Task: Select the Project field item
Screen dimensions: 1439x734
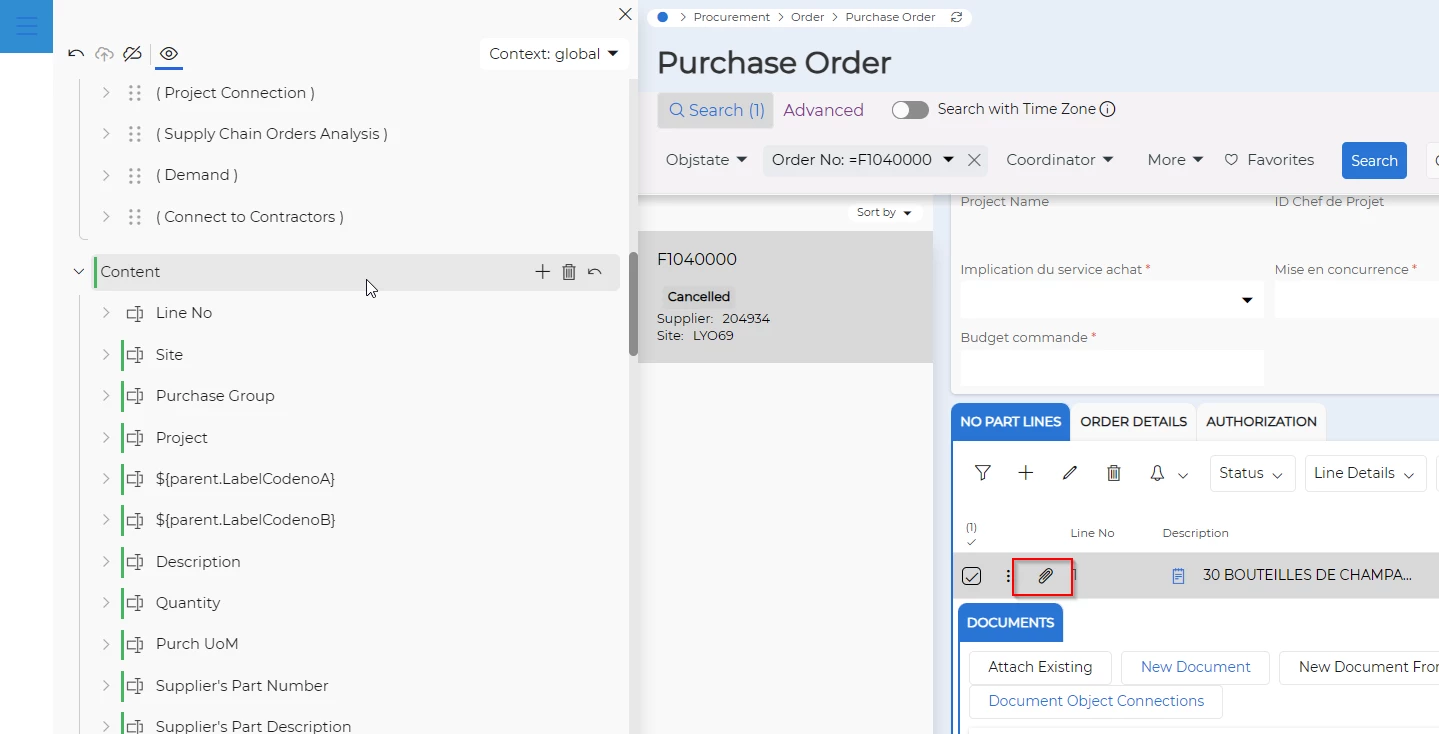Action: [x=182, y=438]
